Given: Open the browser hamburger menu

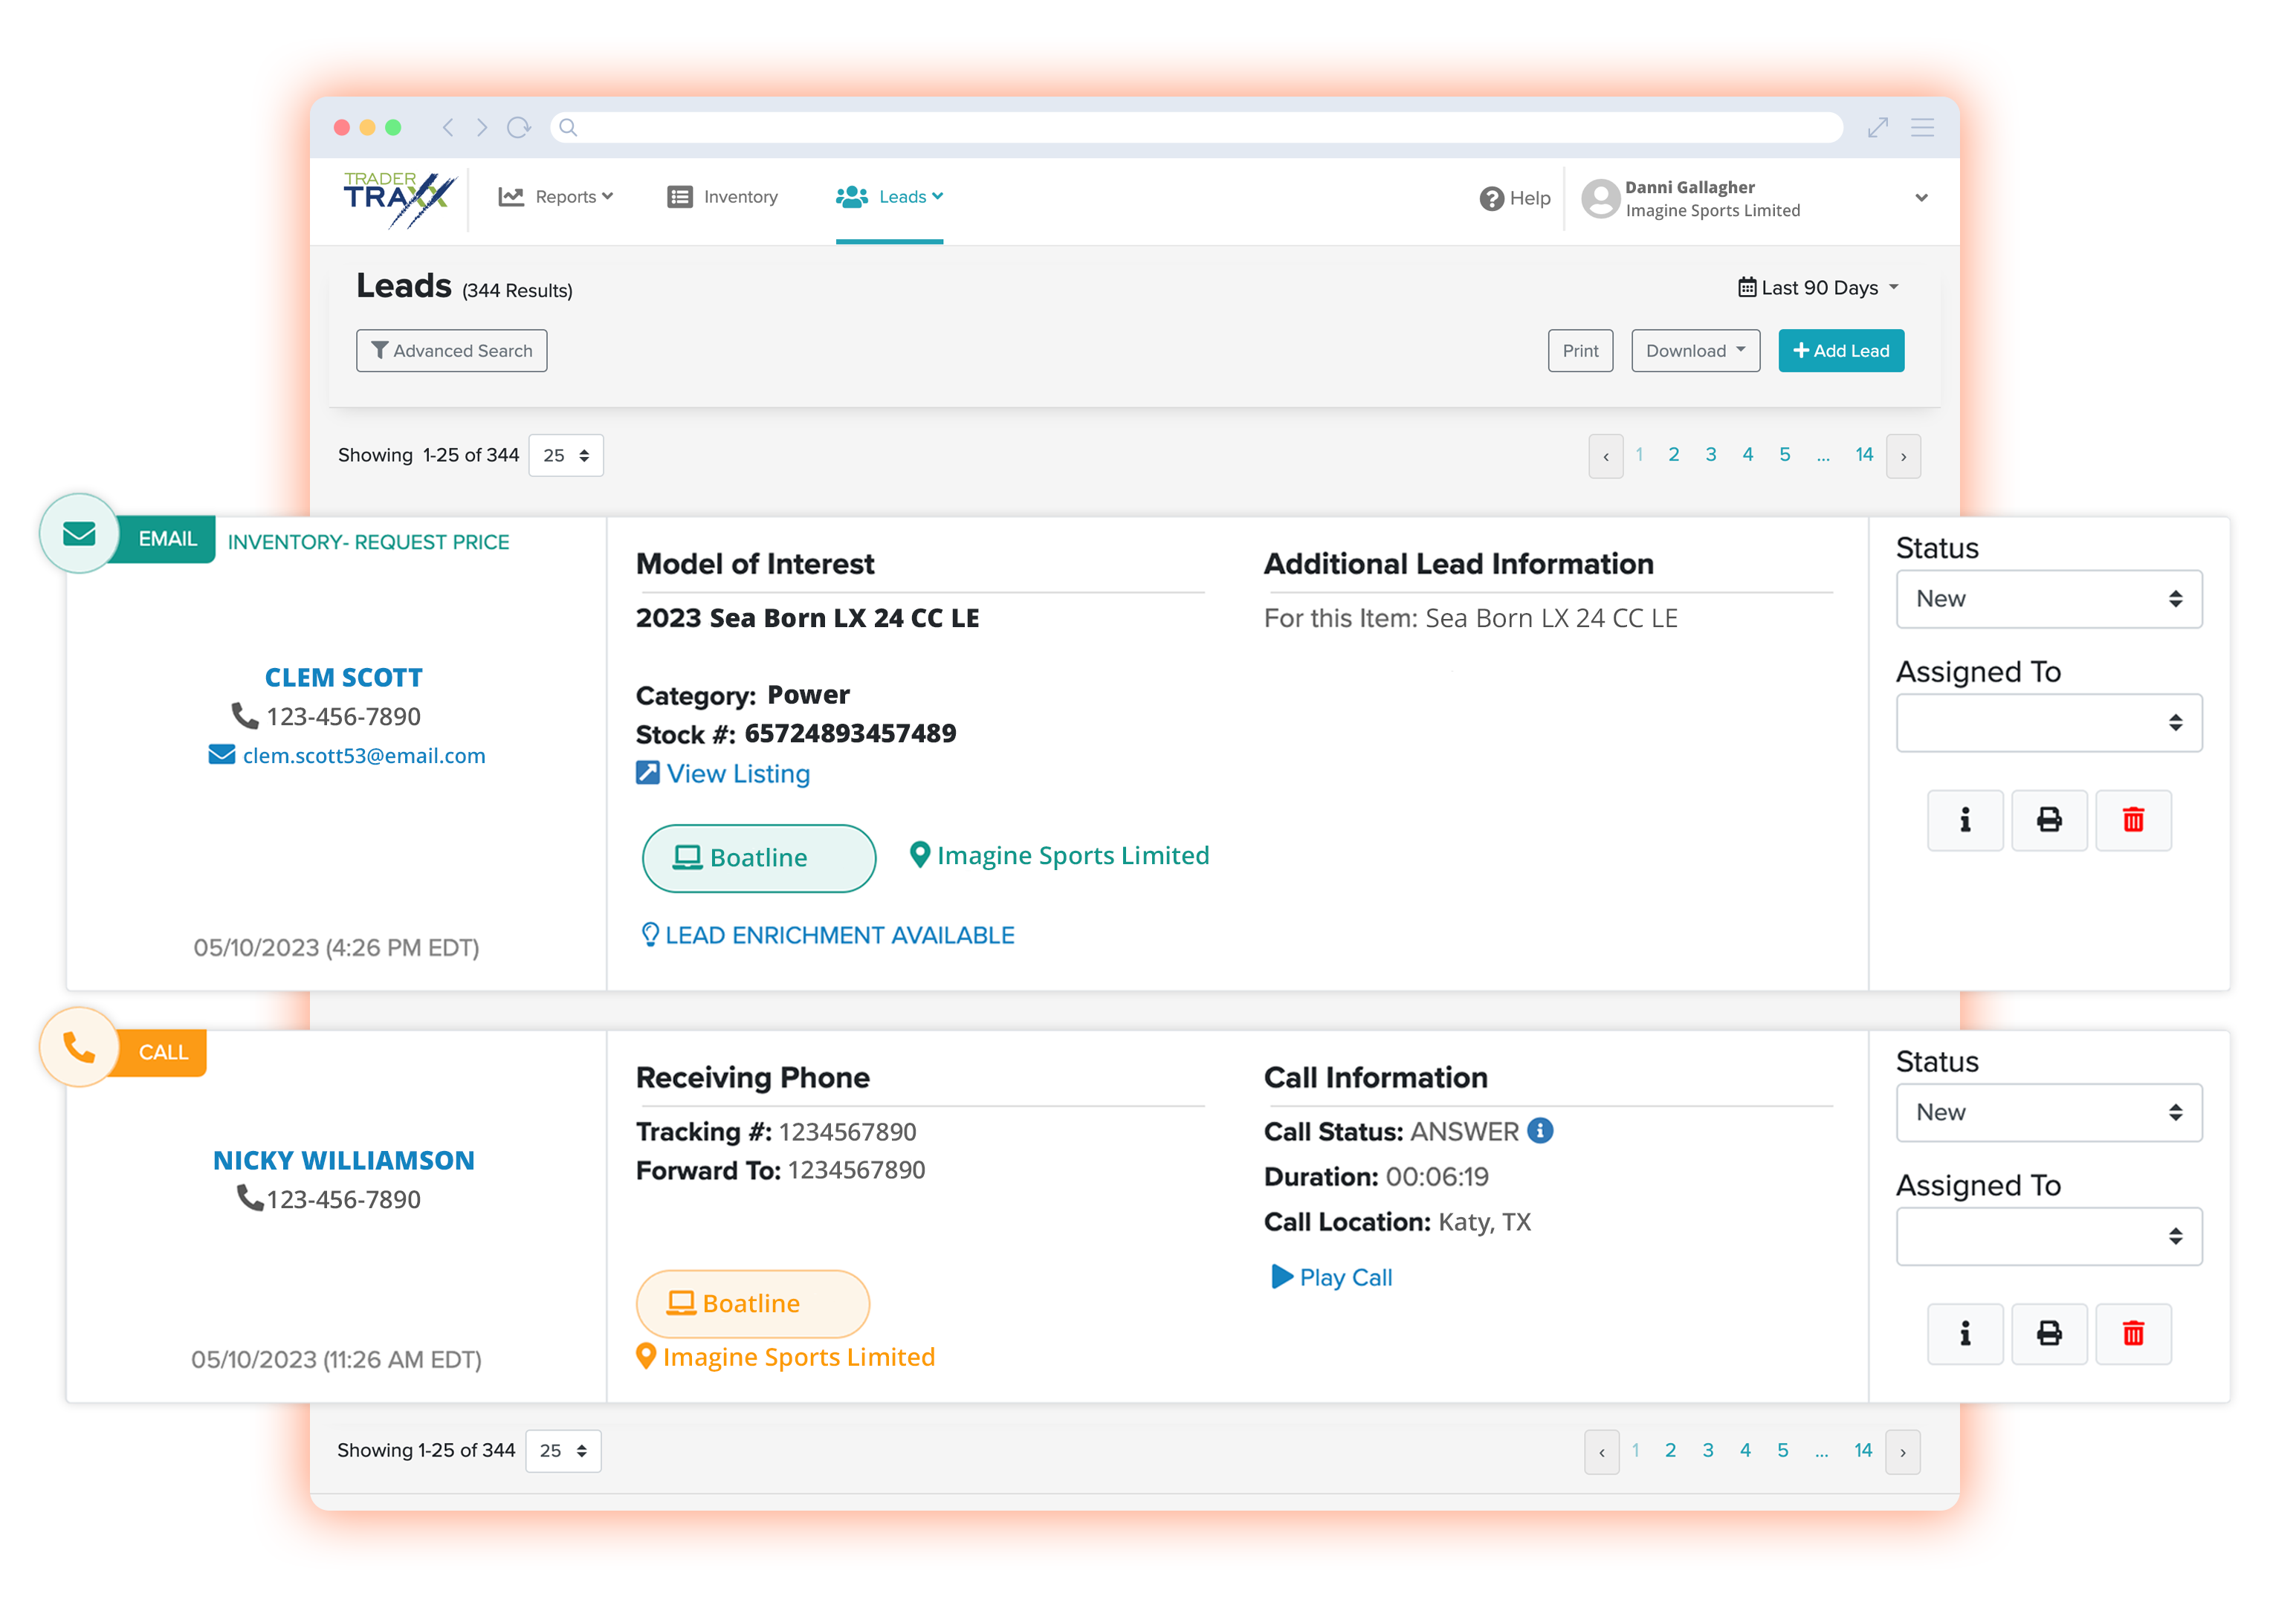Looking at the screenshot, I should coord(1922,127).
